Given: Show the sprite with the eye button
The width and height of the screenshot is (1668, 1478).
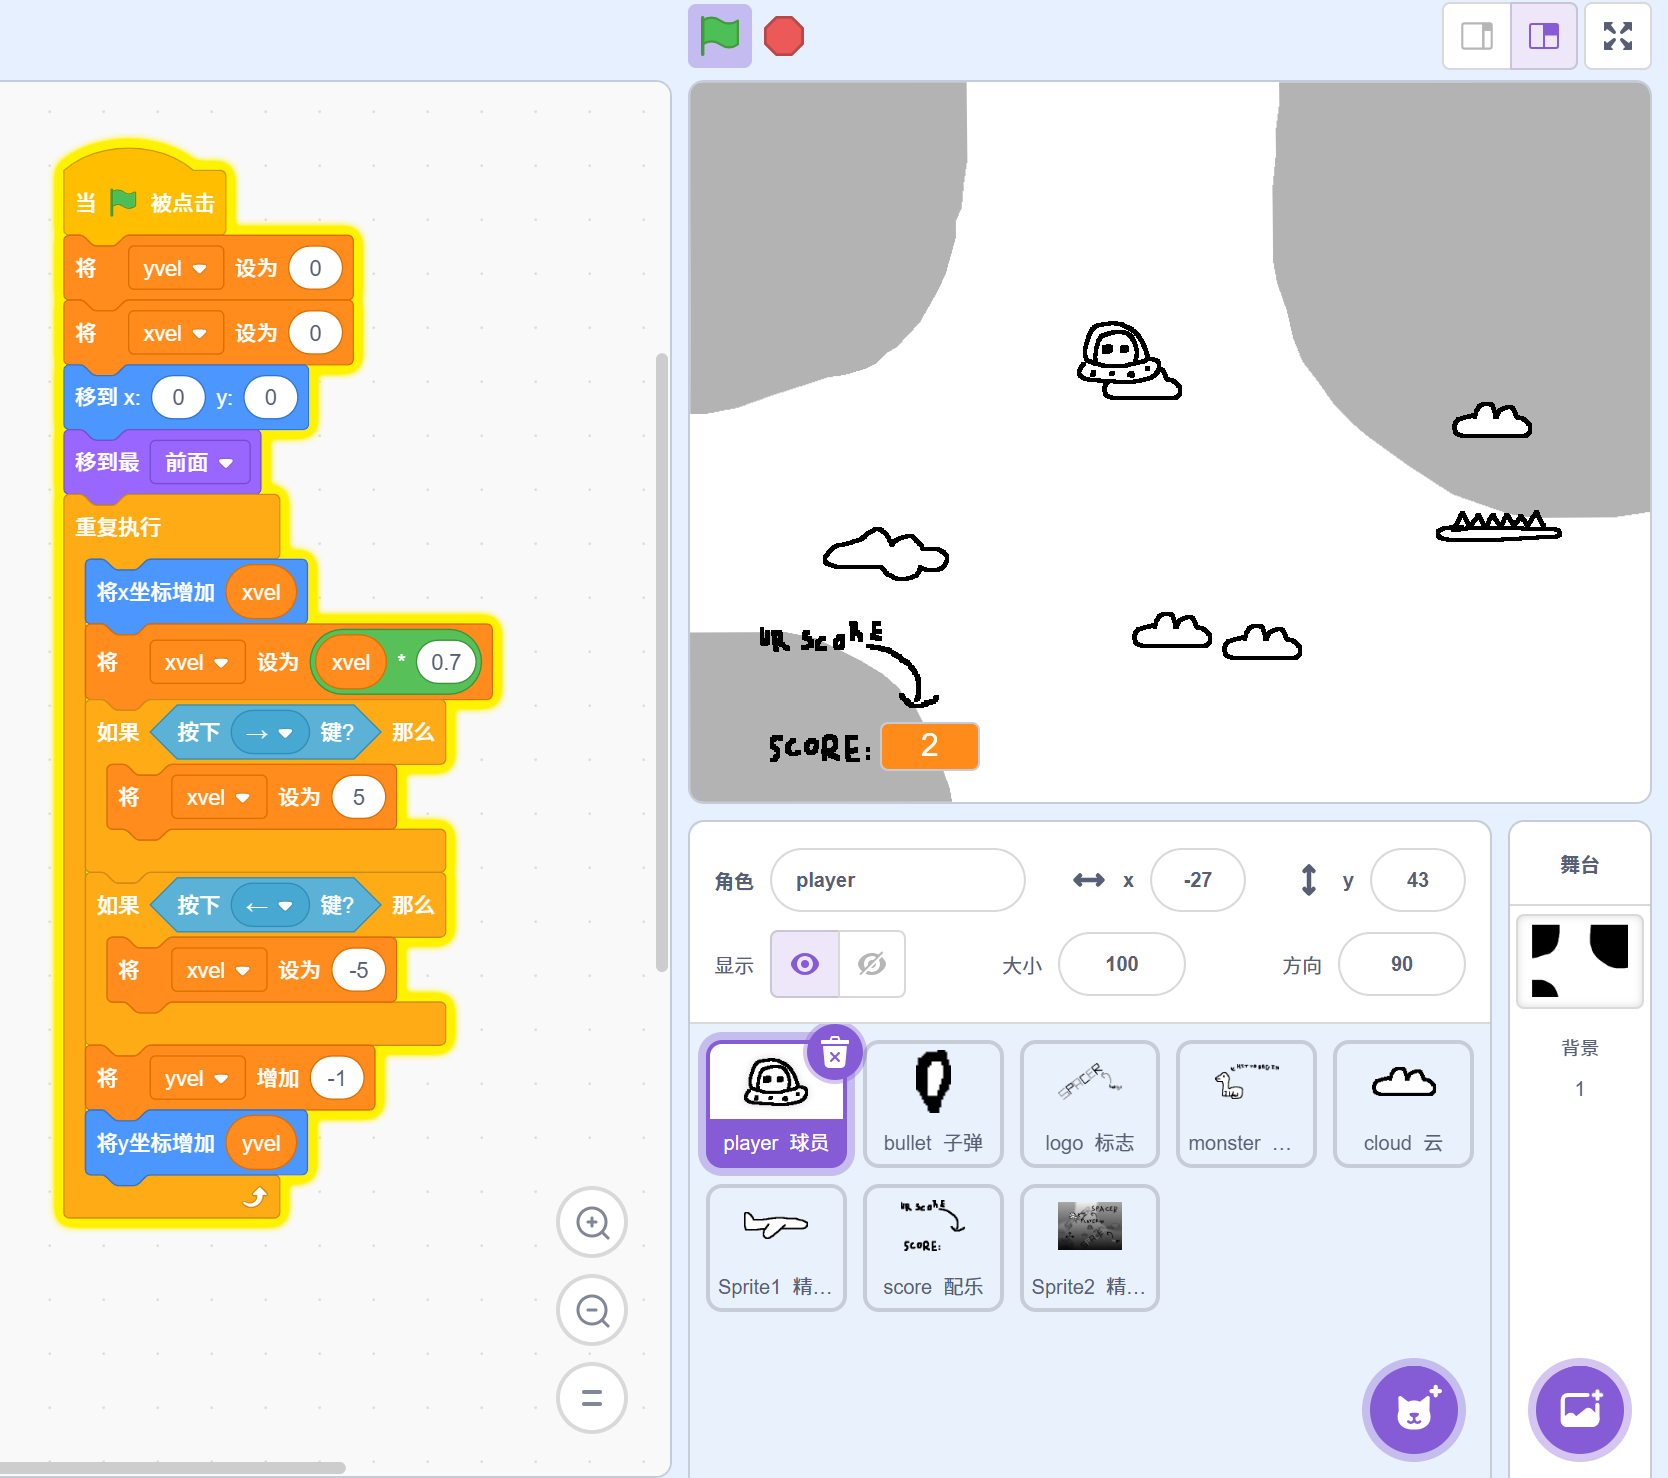Looking at the screenshot, I should point(805,964).
